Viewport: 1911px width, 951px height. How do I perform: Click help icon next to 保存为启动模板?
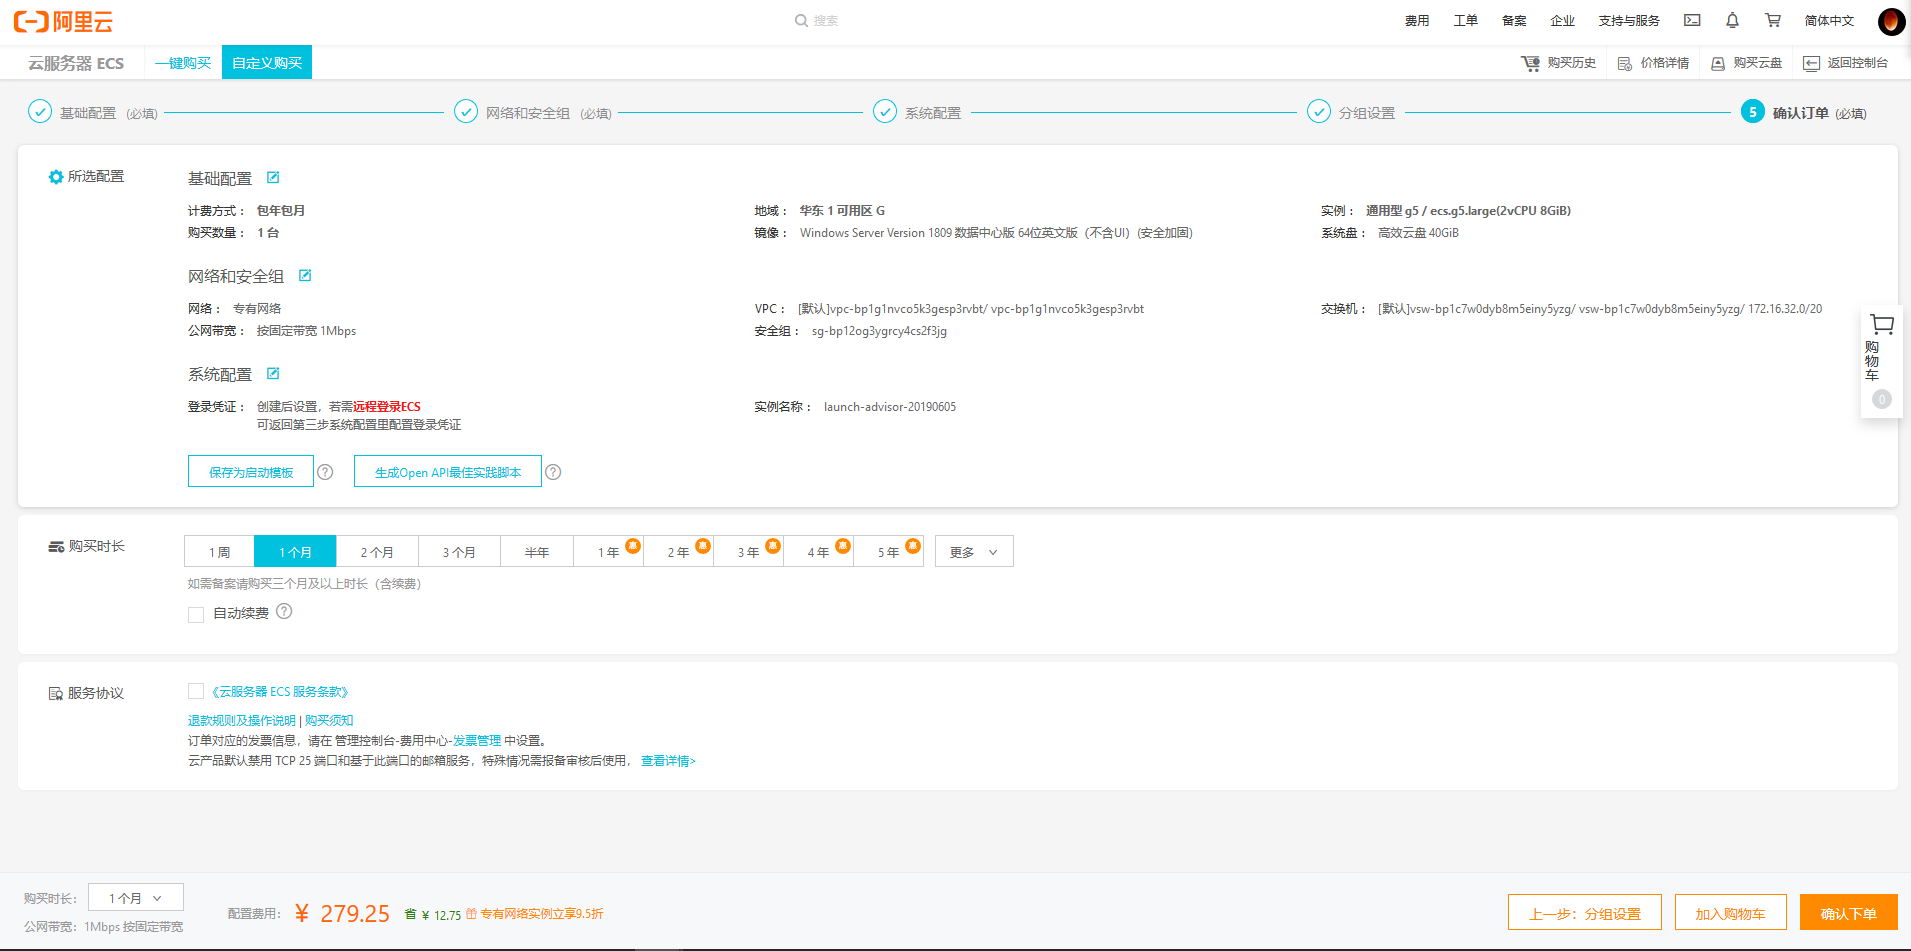coord(325,472)
